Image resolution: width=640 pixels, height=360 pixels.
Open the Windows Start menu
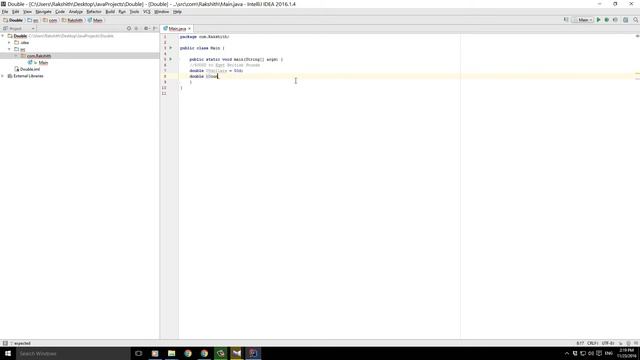(8, 353)
